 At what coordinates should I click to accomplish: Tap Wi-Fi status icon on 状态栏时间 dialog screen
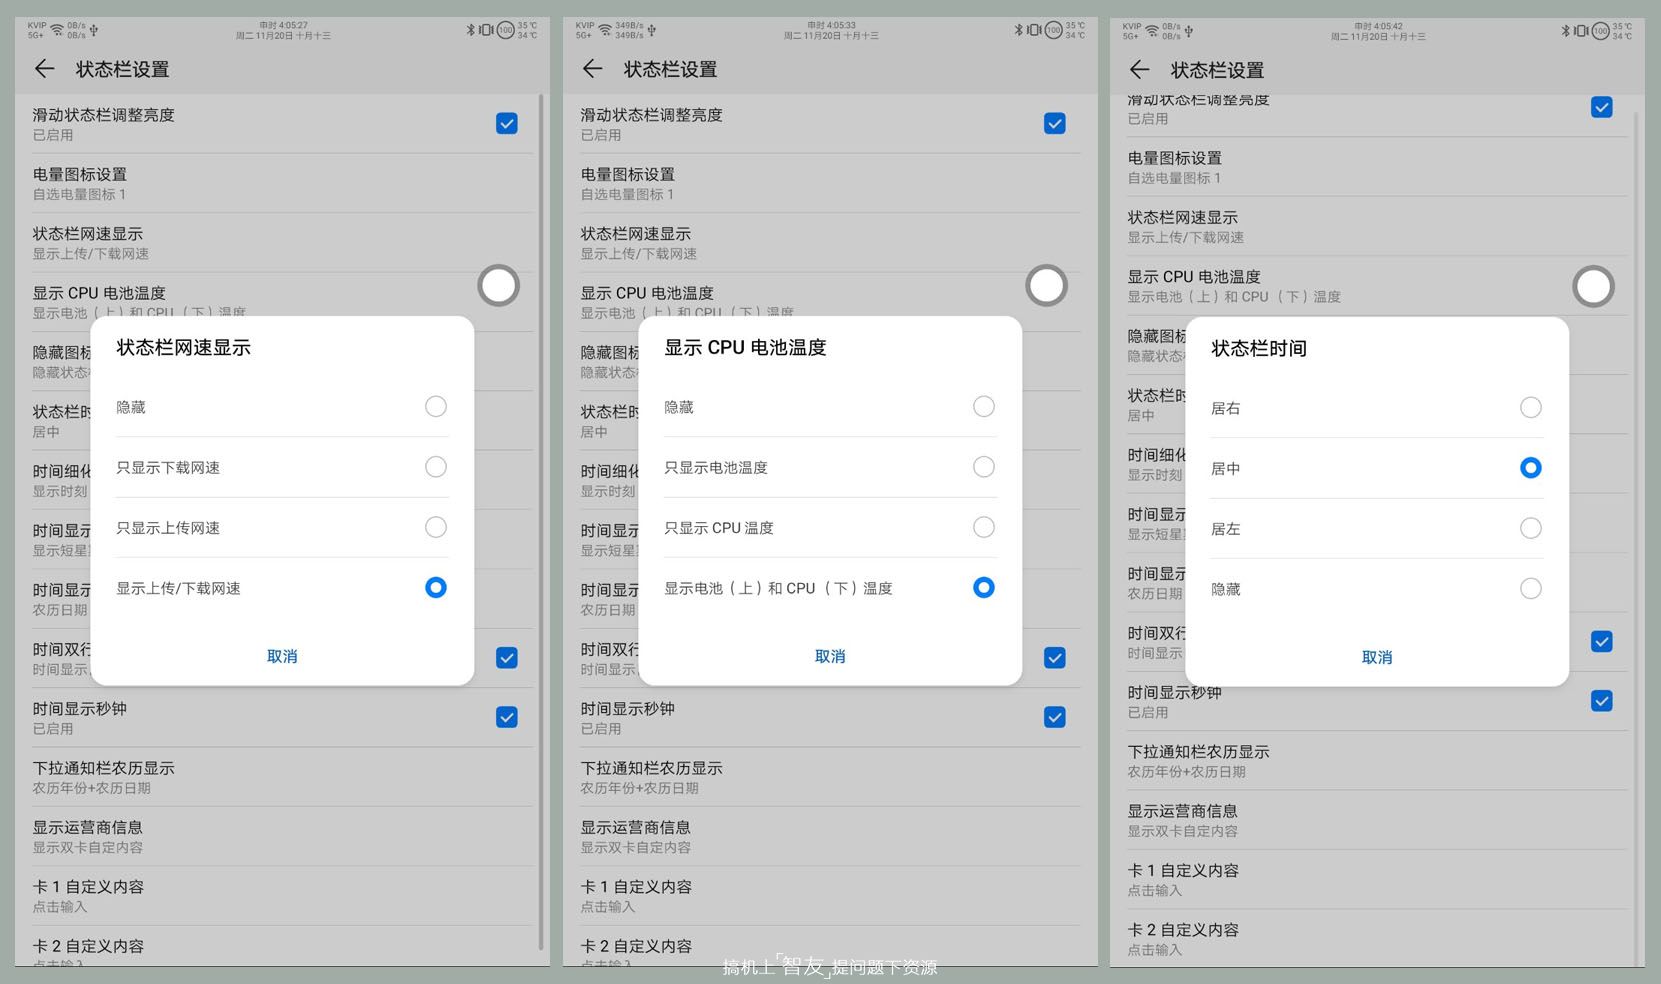tap(1152, 31)
